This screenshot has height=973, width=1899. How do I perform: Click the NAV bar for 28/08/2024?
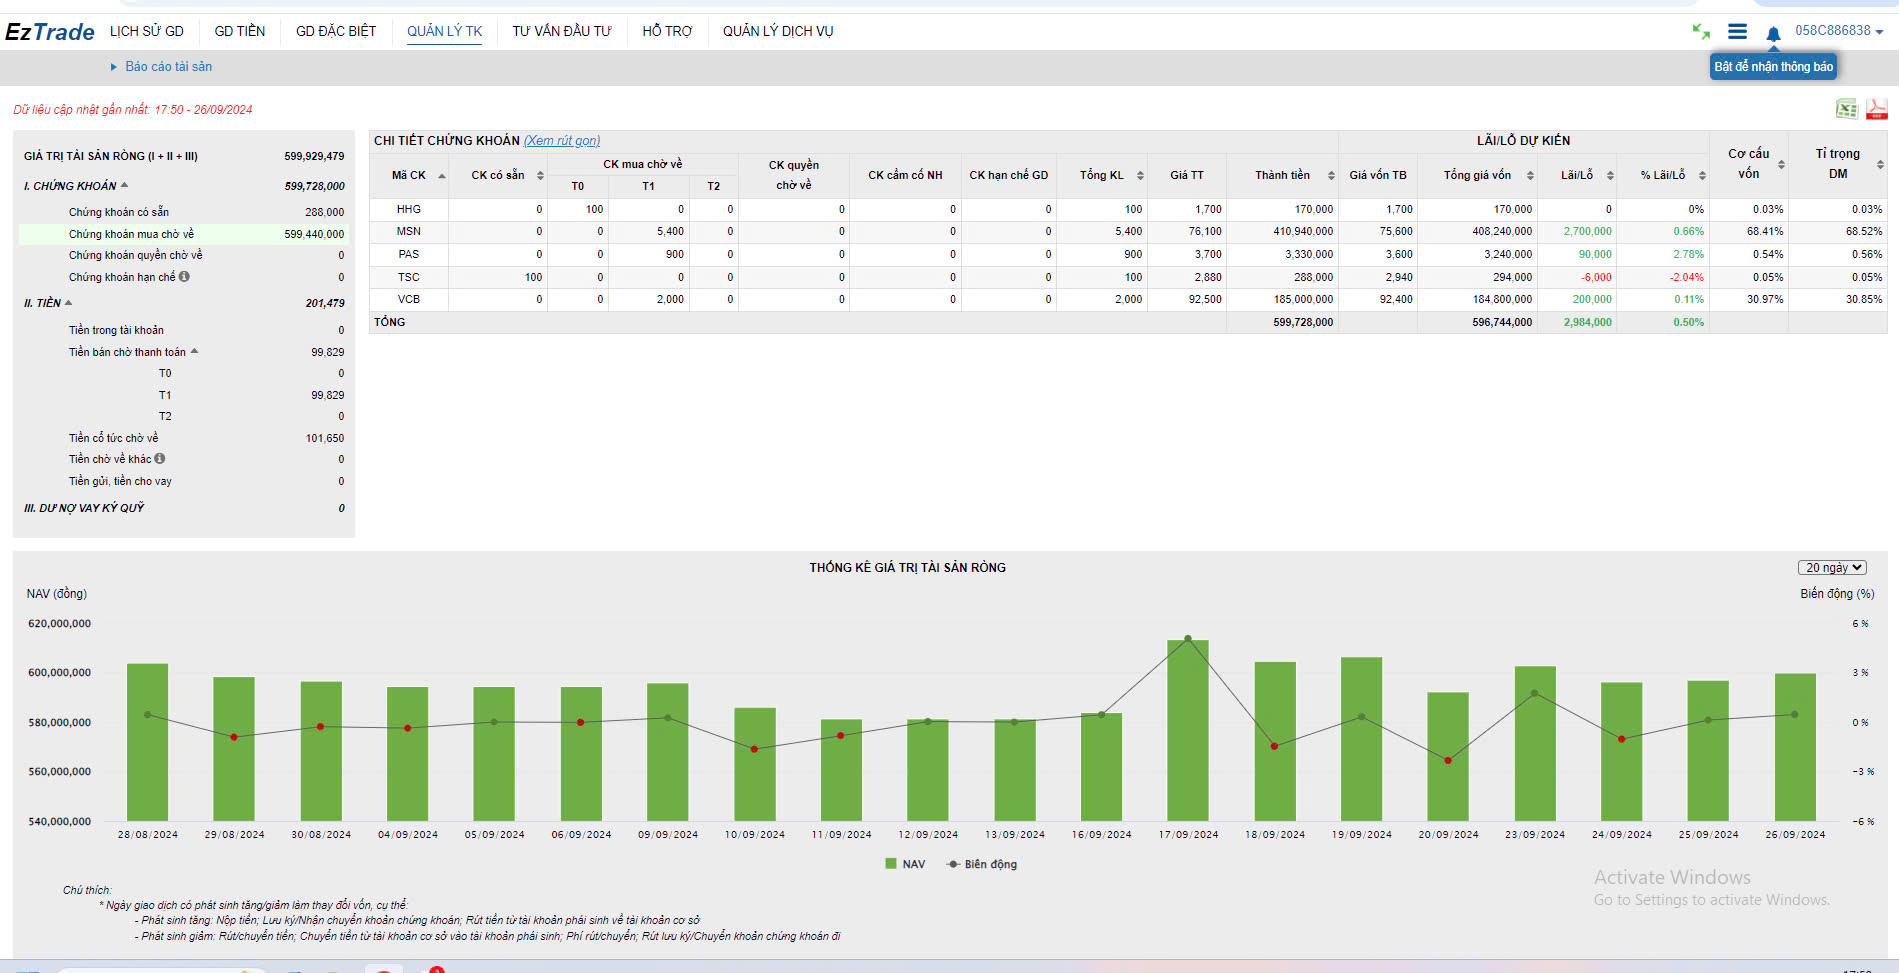147,742
